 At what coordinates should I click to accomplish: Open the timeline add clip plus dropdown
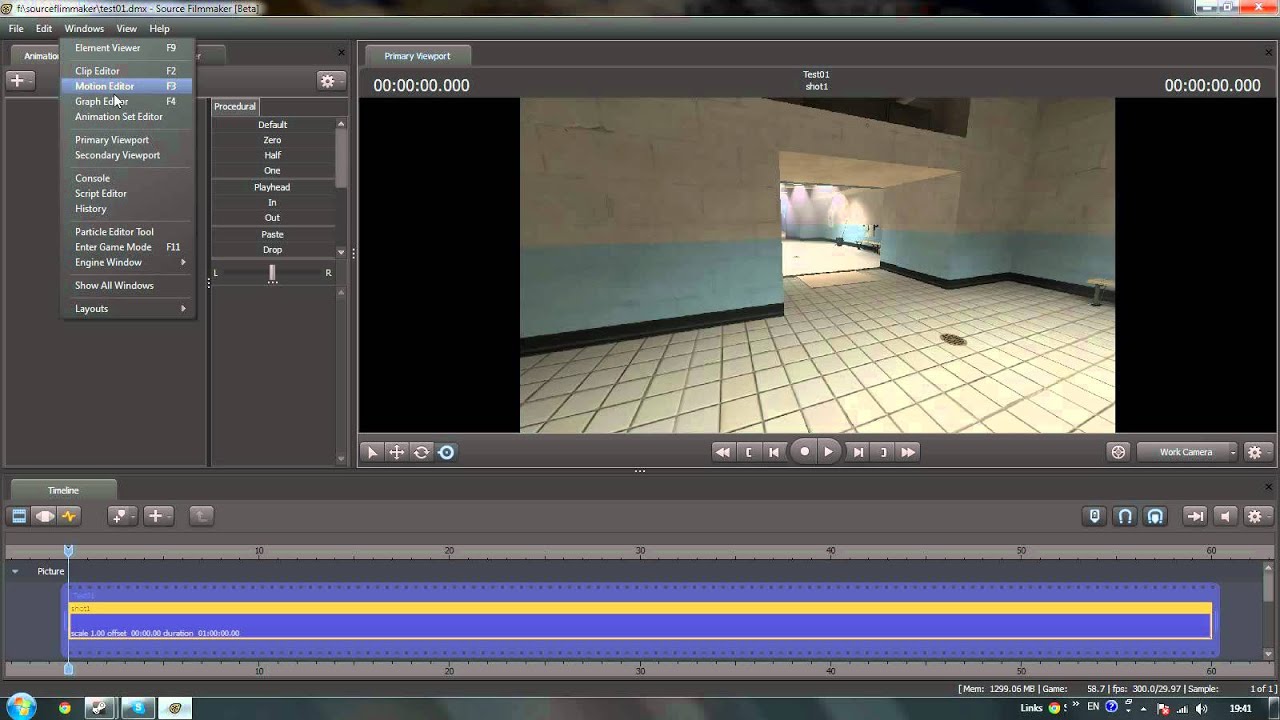click(x=159, y=516)
